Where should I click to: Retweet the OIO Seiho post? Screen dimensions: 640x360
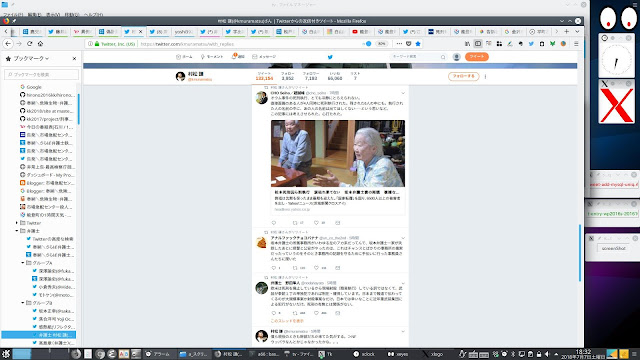click(x=295, y=223)
